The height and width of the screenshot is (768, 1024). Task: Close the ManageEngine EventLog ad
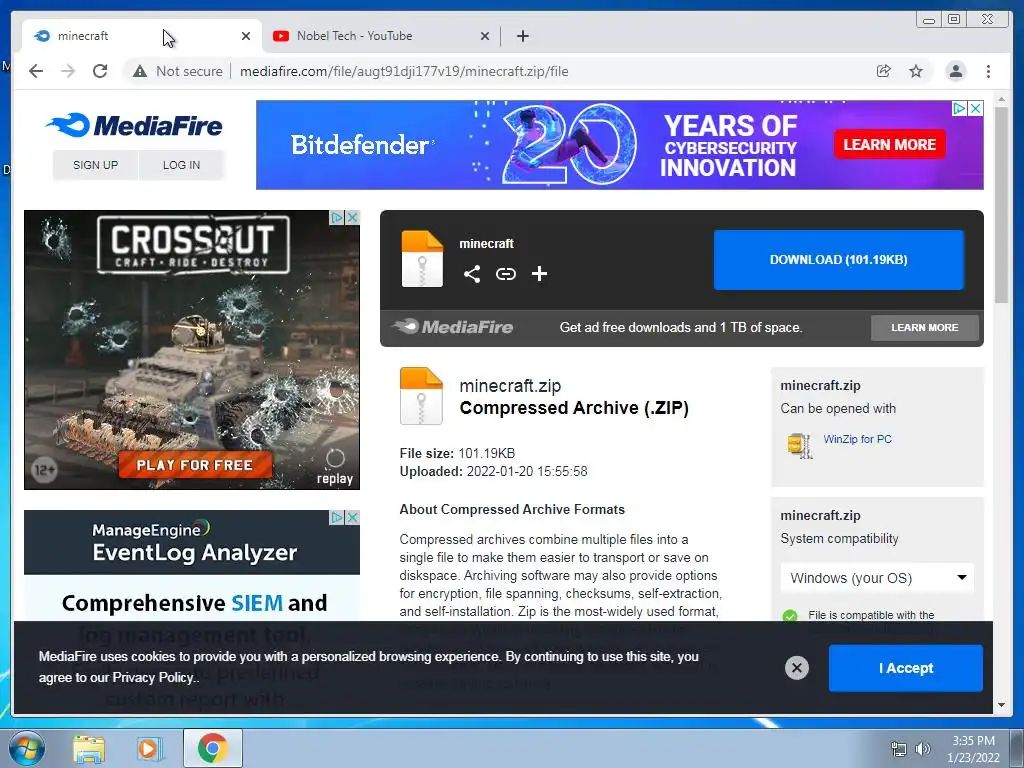click(x=353, y=517)
